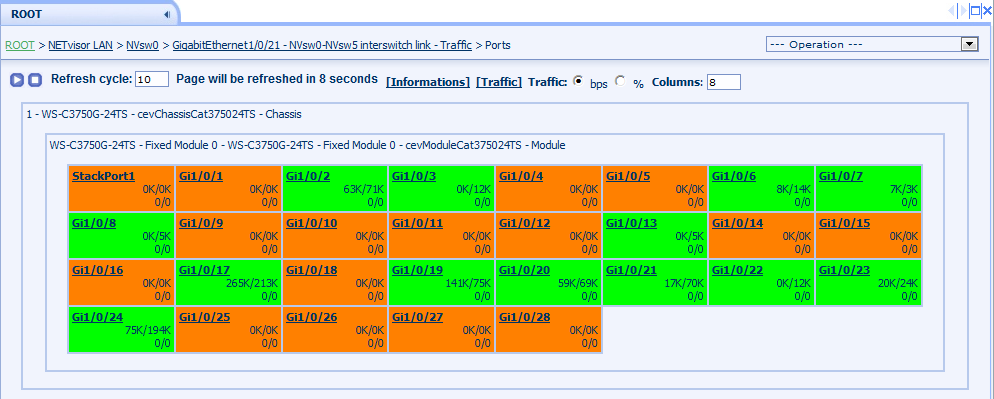Open port Gi1/0/3

(x=414, y=176)
